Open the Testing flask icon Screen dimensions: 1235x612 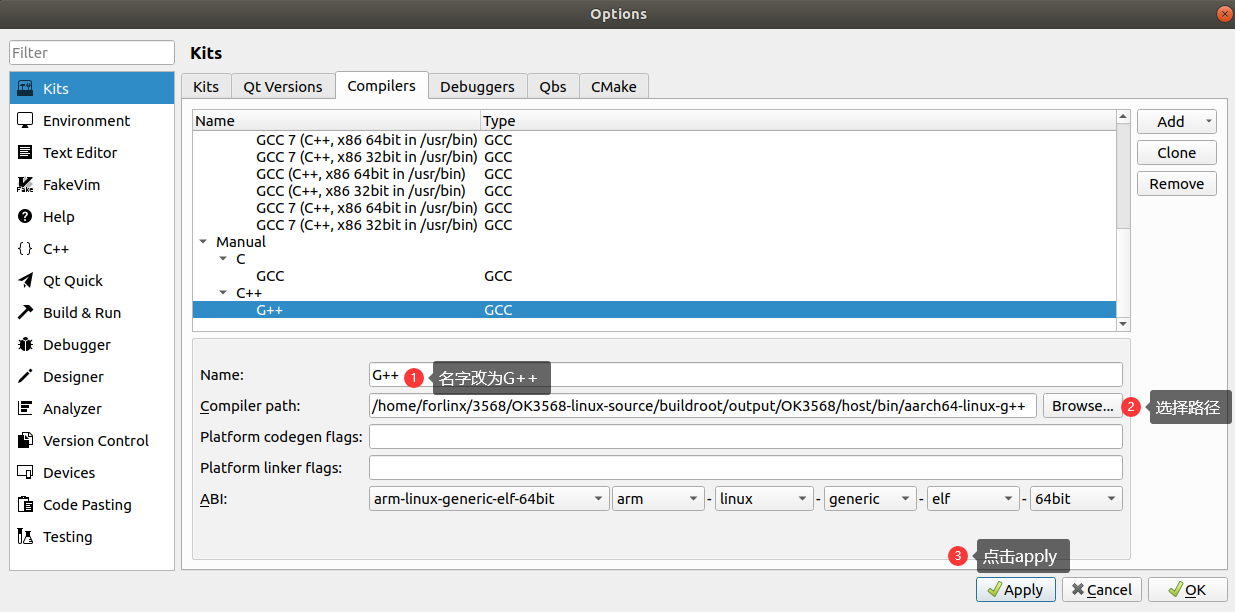click(x=25, y=537)
